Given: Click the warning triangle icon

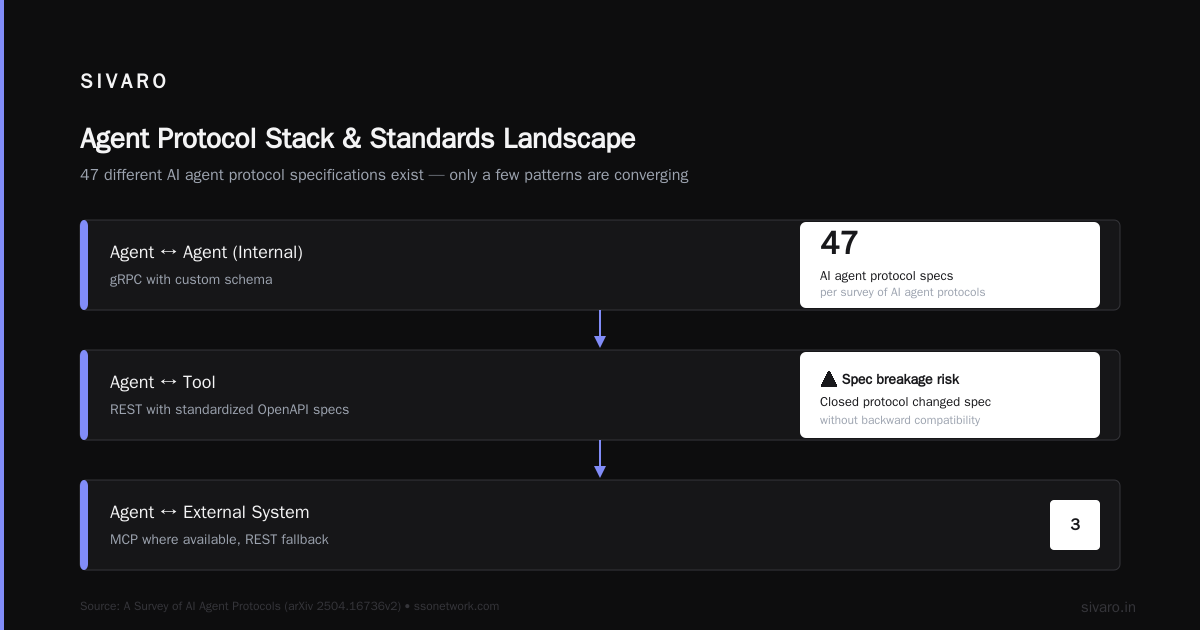Looking at the screenshot, I should [828, 379].
